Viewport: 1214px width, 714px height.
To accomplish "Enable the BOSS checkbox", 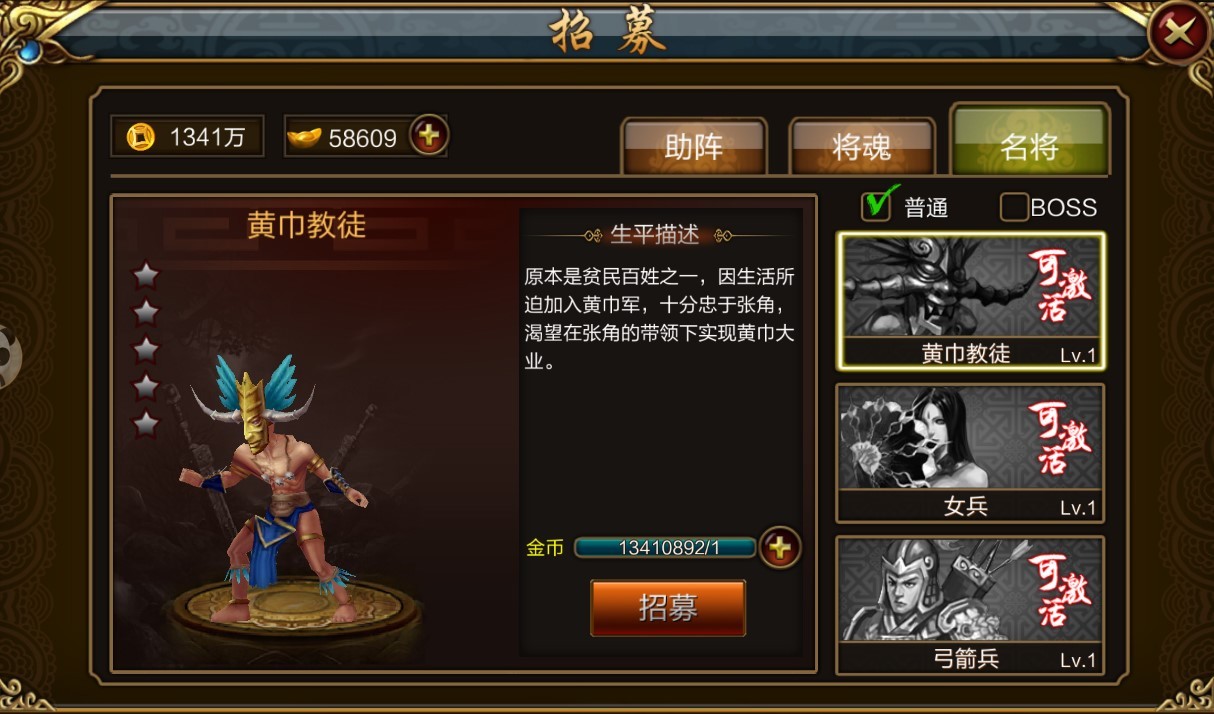I will pos(1014,207).
